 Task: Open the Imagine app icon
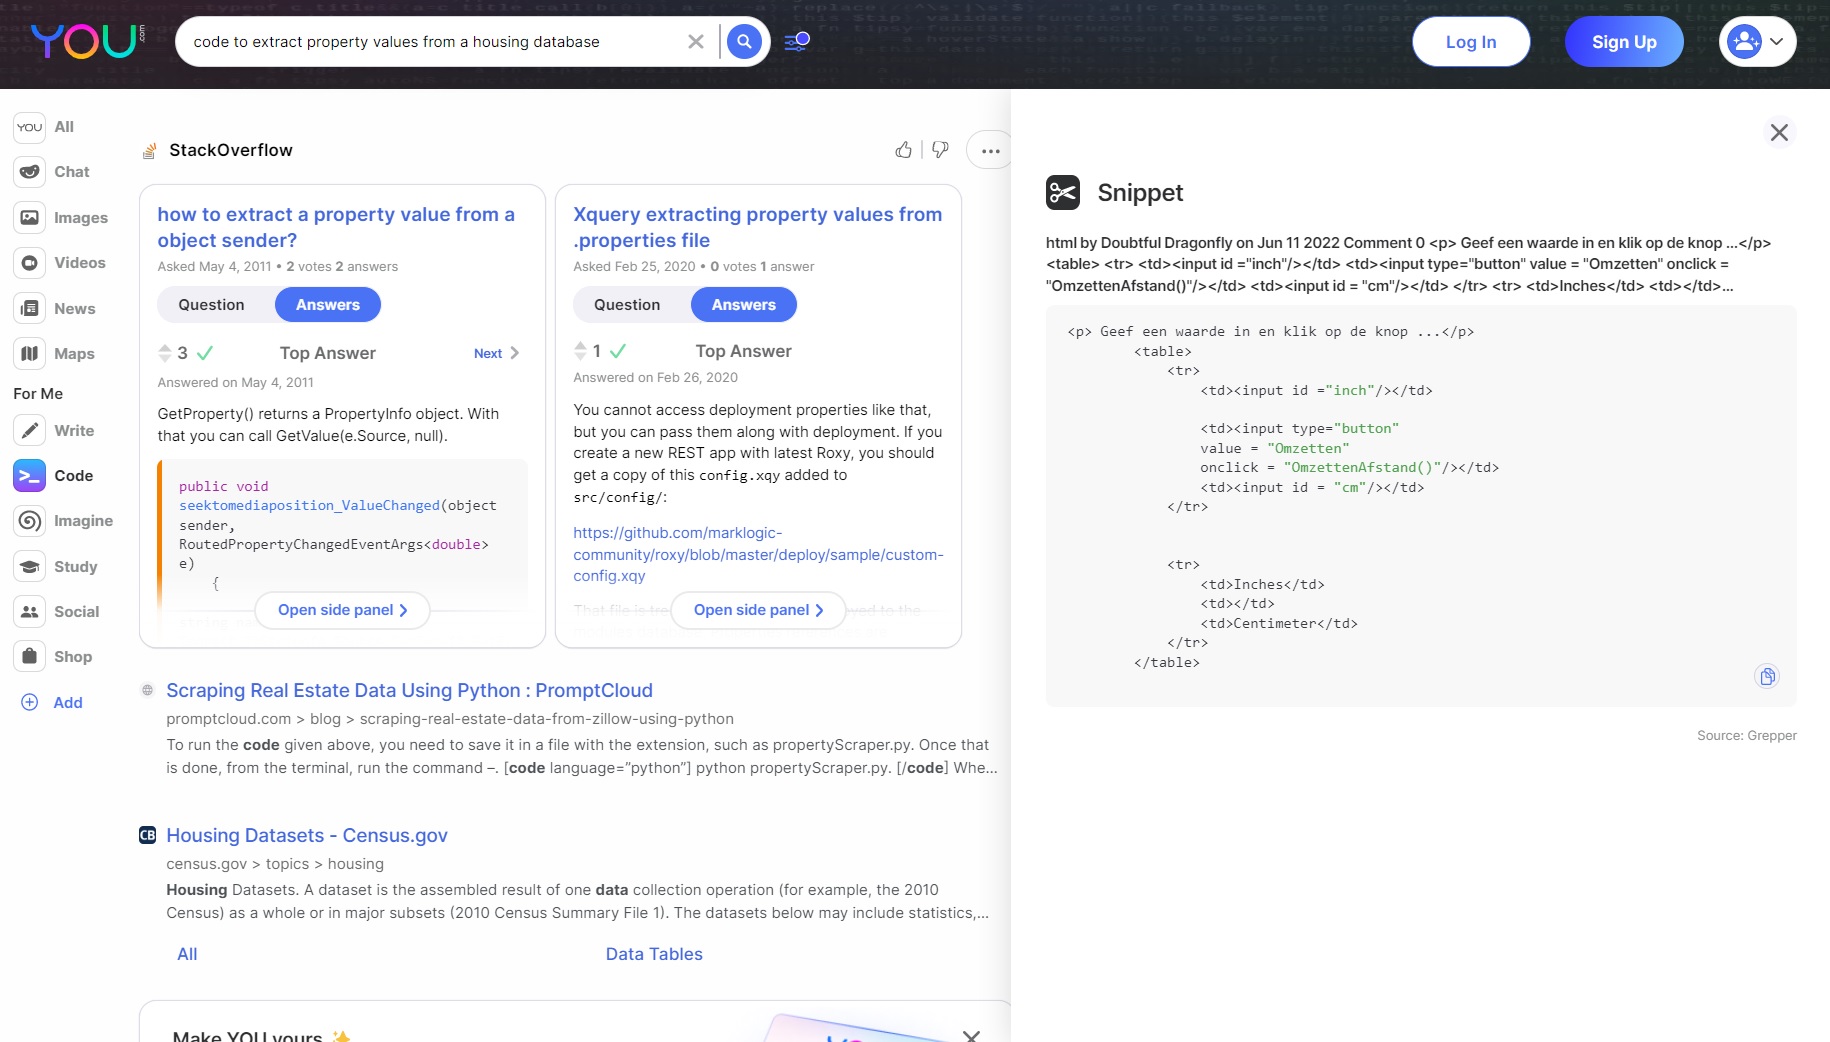(30, 521)
